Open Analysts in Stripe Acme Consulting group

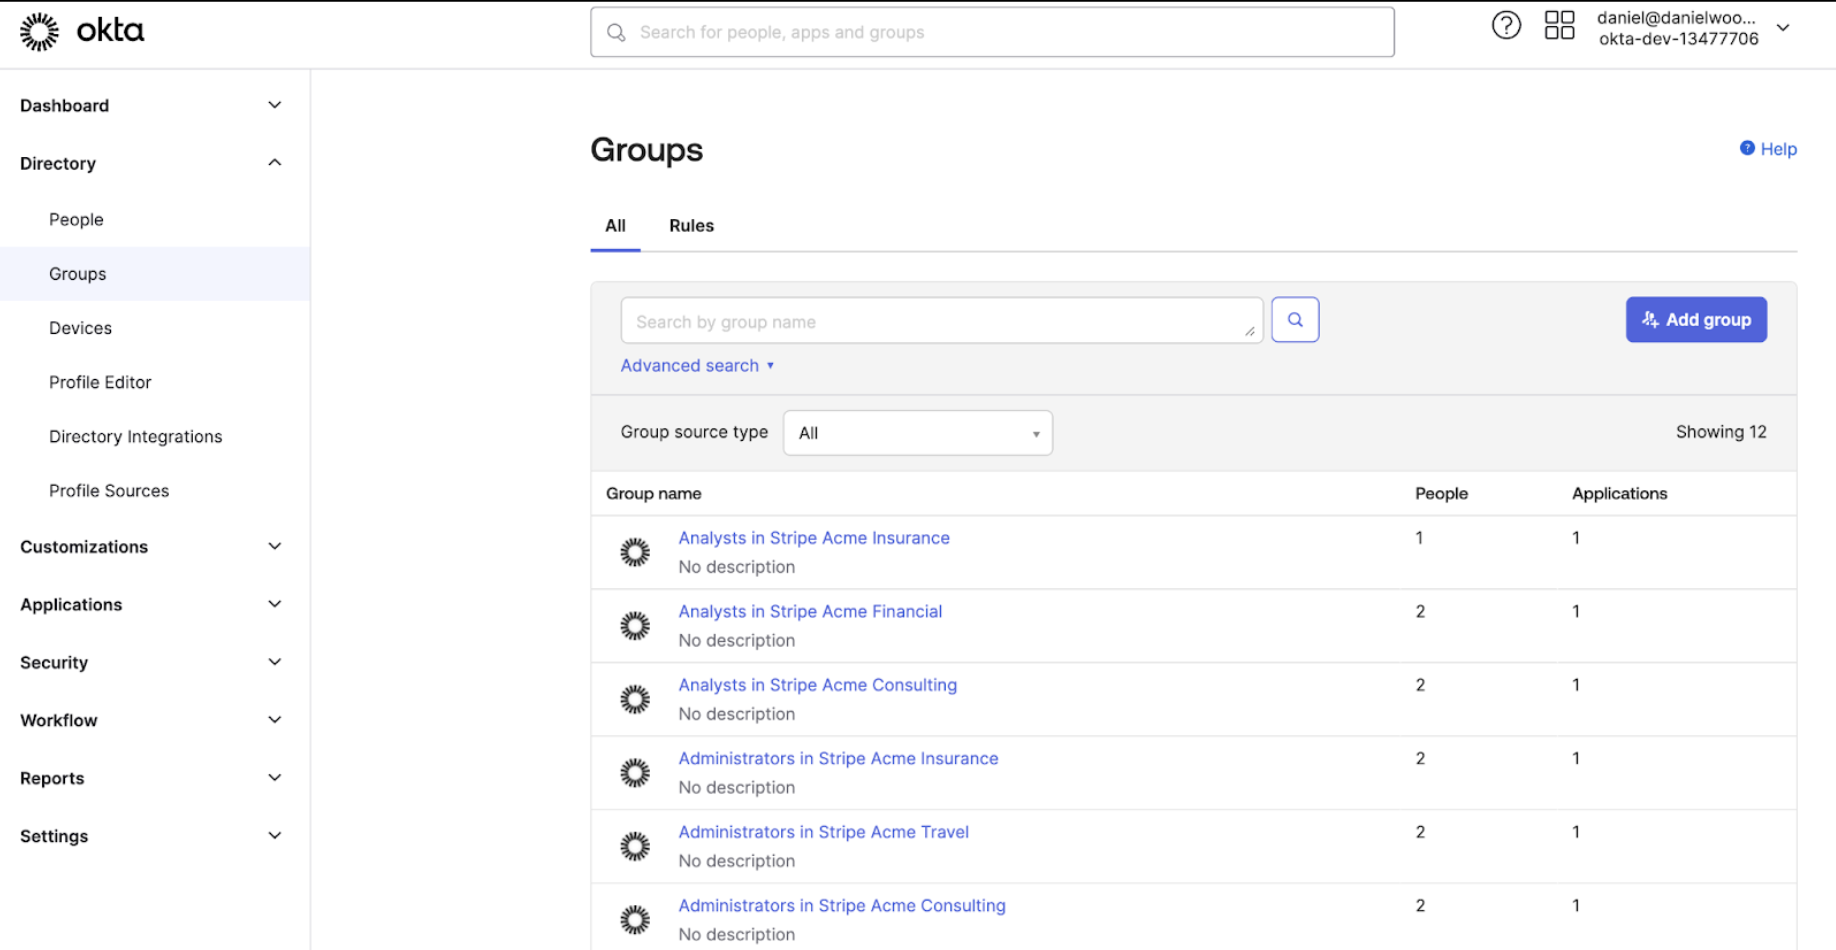pos(818,685)
